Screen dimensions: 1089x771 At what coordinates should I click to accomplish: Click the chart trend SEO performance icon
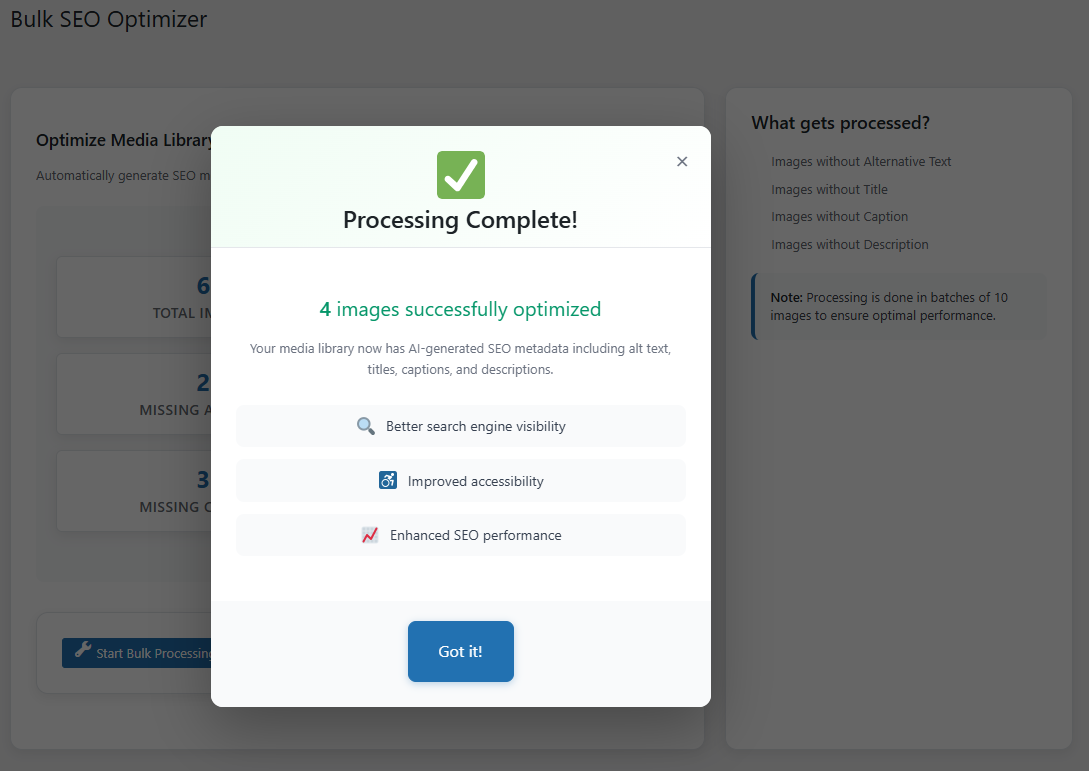pyautogui.click(x=370, y=535)
